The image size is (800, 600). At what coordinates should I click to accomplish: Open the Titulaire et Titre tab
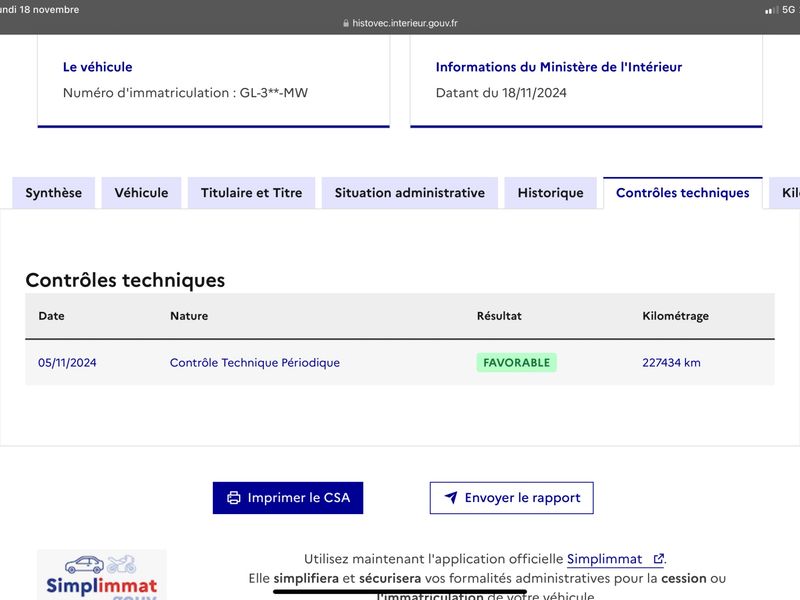pyautogui.click(x=252, y=193)
